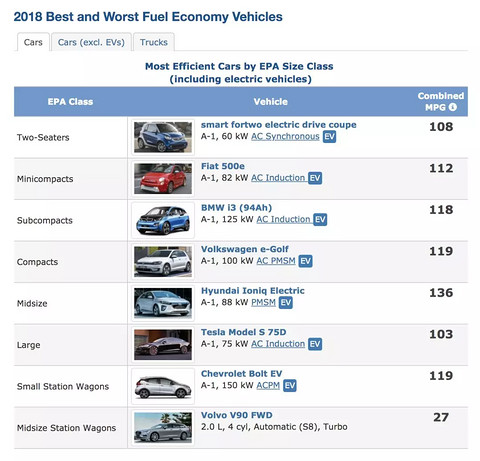Click the Chevrolet Bolt EV thumbnail
The width and height of the screenshot is (480, 461).
[163, 386]
